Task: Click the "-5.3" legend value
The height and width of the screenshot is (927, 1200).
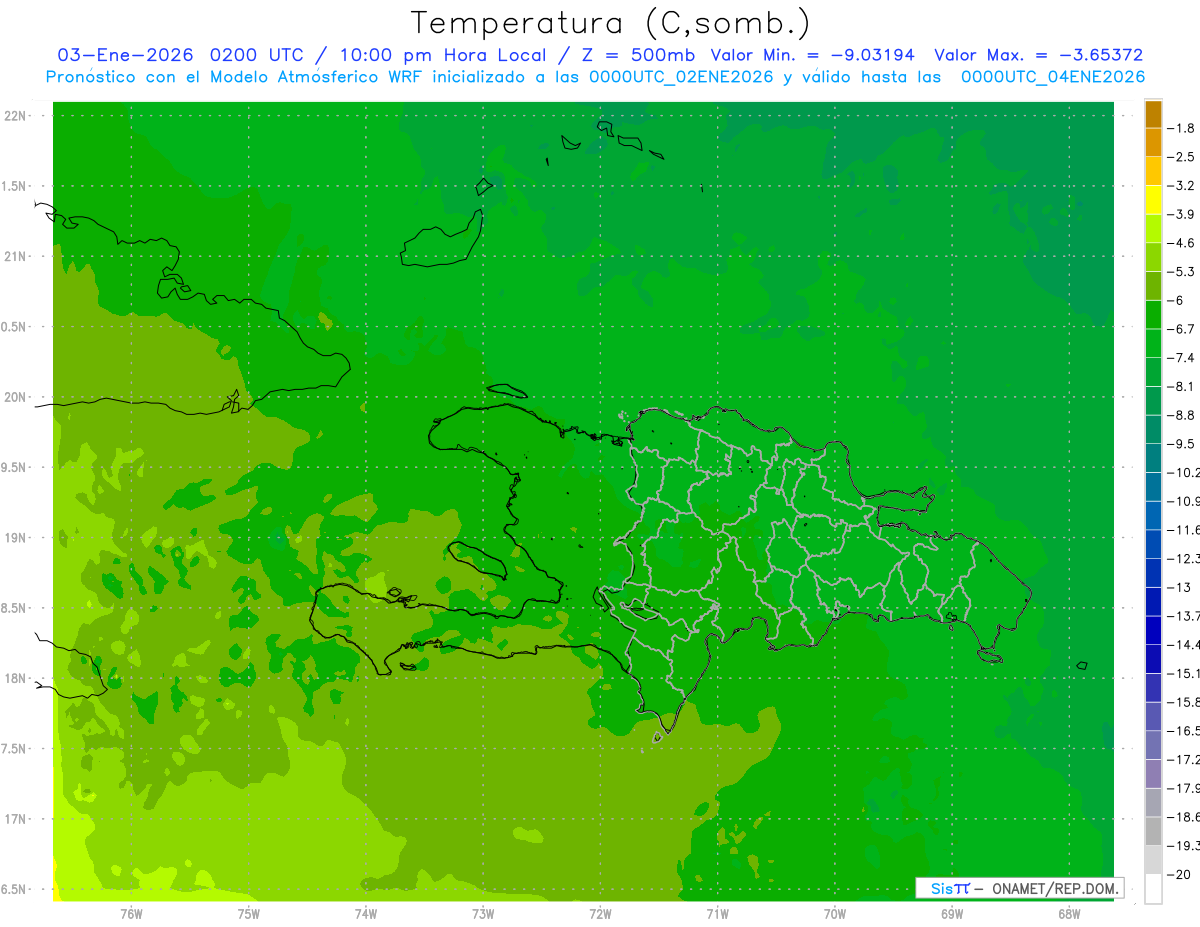Action: pos(1183,272)
